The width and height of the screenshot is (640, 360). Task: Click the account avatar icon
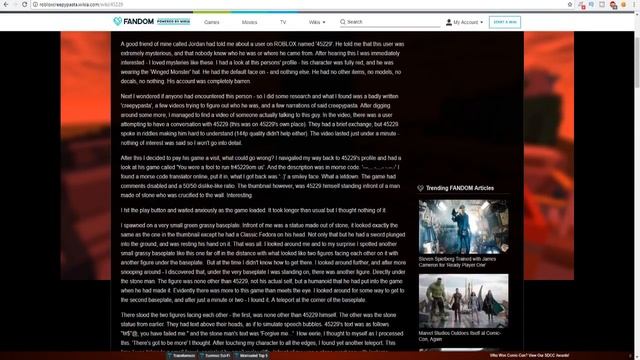(x=449, y=22)
